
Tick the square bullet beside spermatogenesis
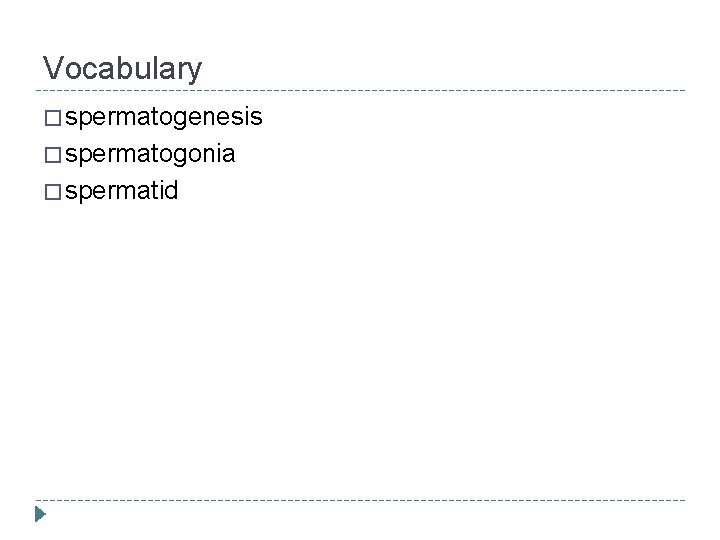point(53,118)
